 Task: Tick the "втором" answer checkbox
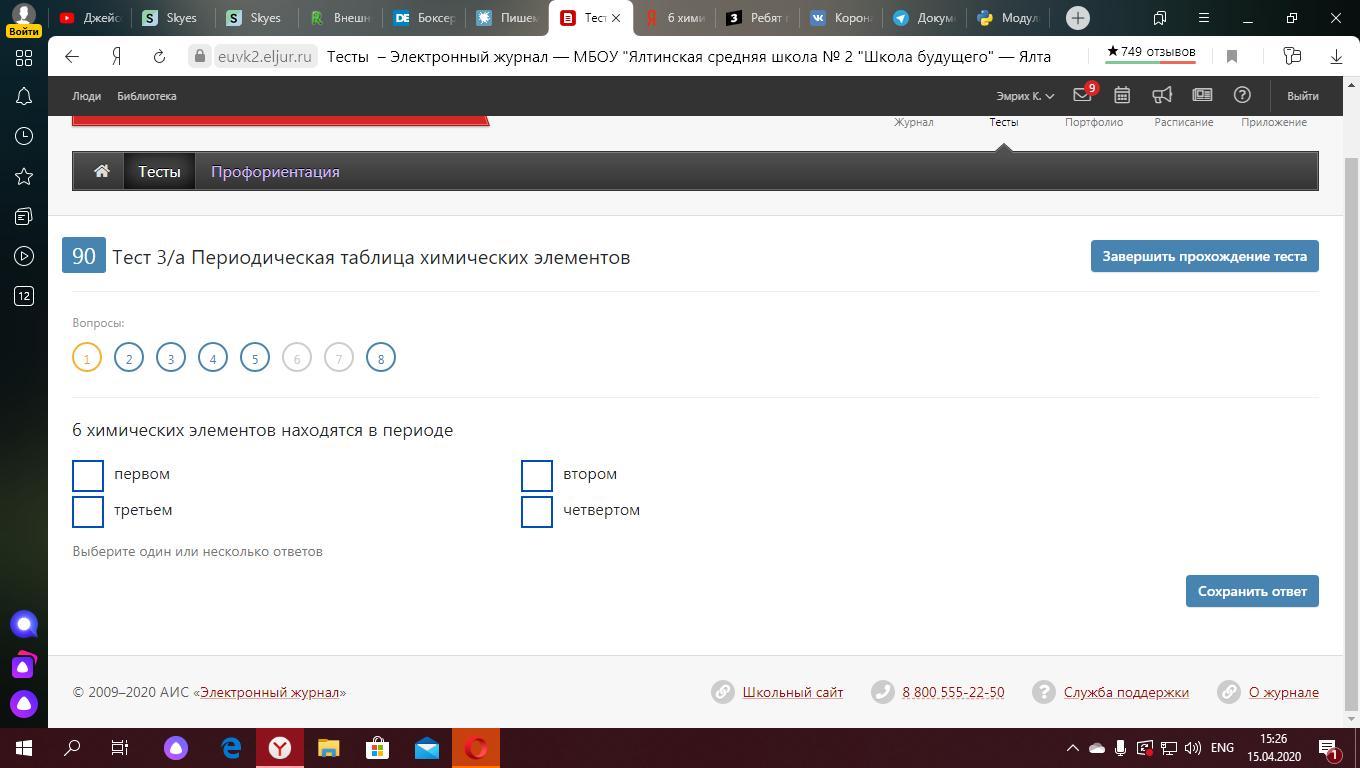(537, 476)
